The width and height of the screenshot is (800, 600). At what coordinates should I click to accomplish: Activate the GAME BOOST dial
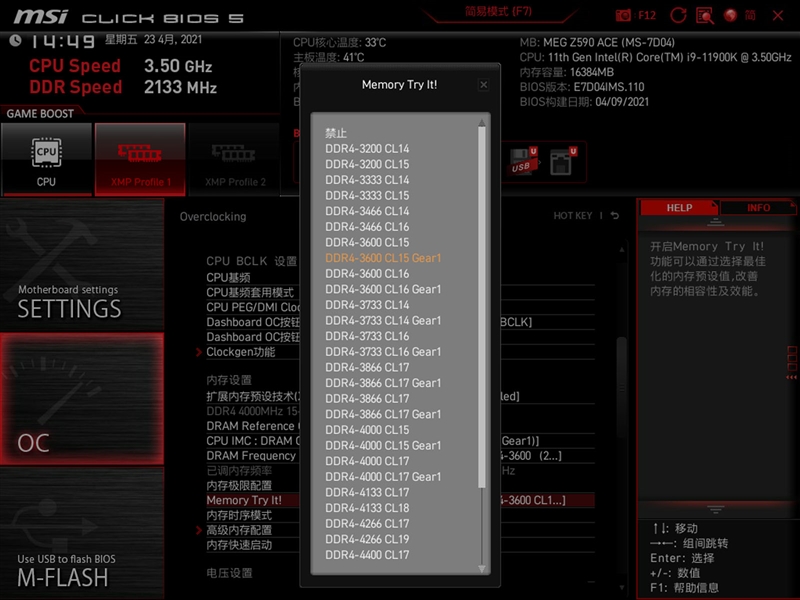click(x=40, y=113)
